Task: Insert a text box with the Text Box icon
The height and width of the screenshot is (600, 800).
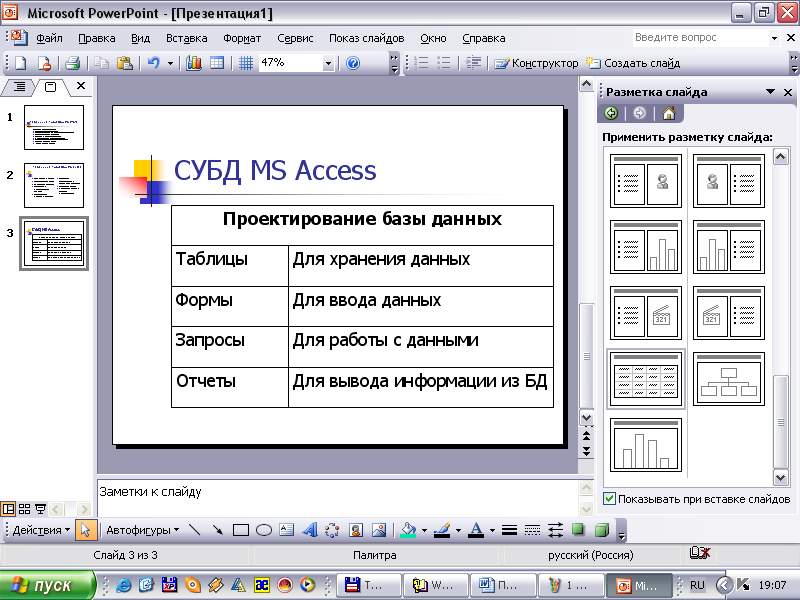Action: pos(287,530)
